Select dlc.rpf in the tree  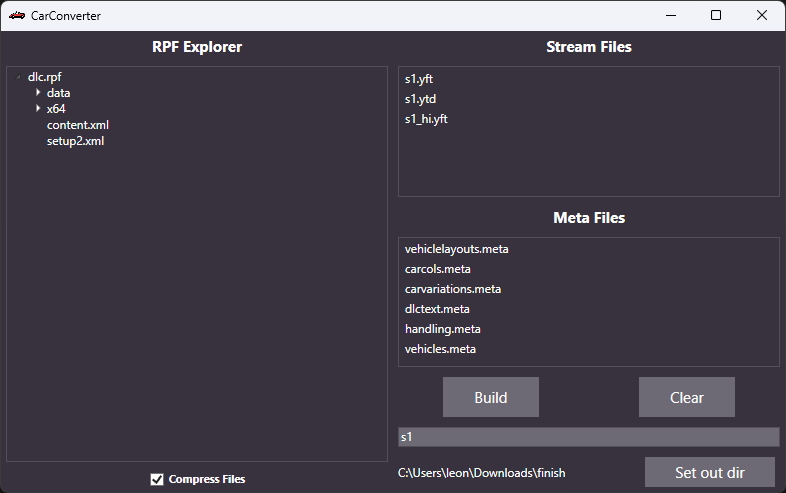45,77
